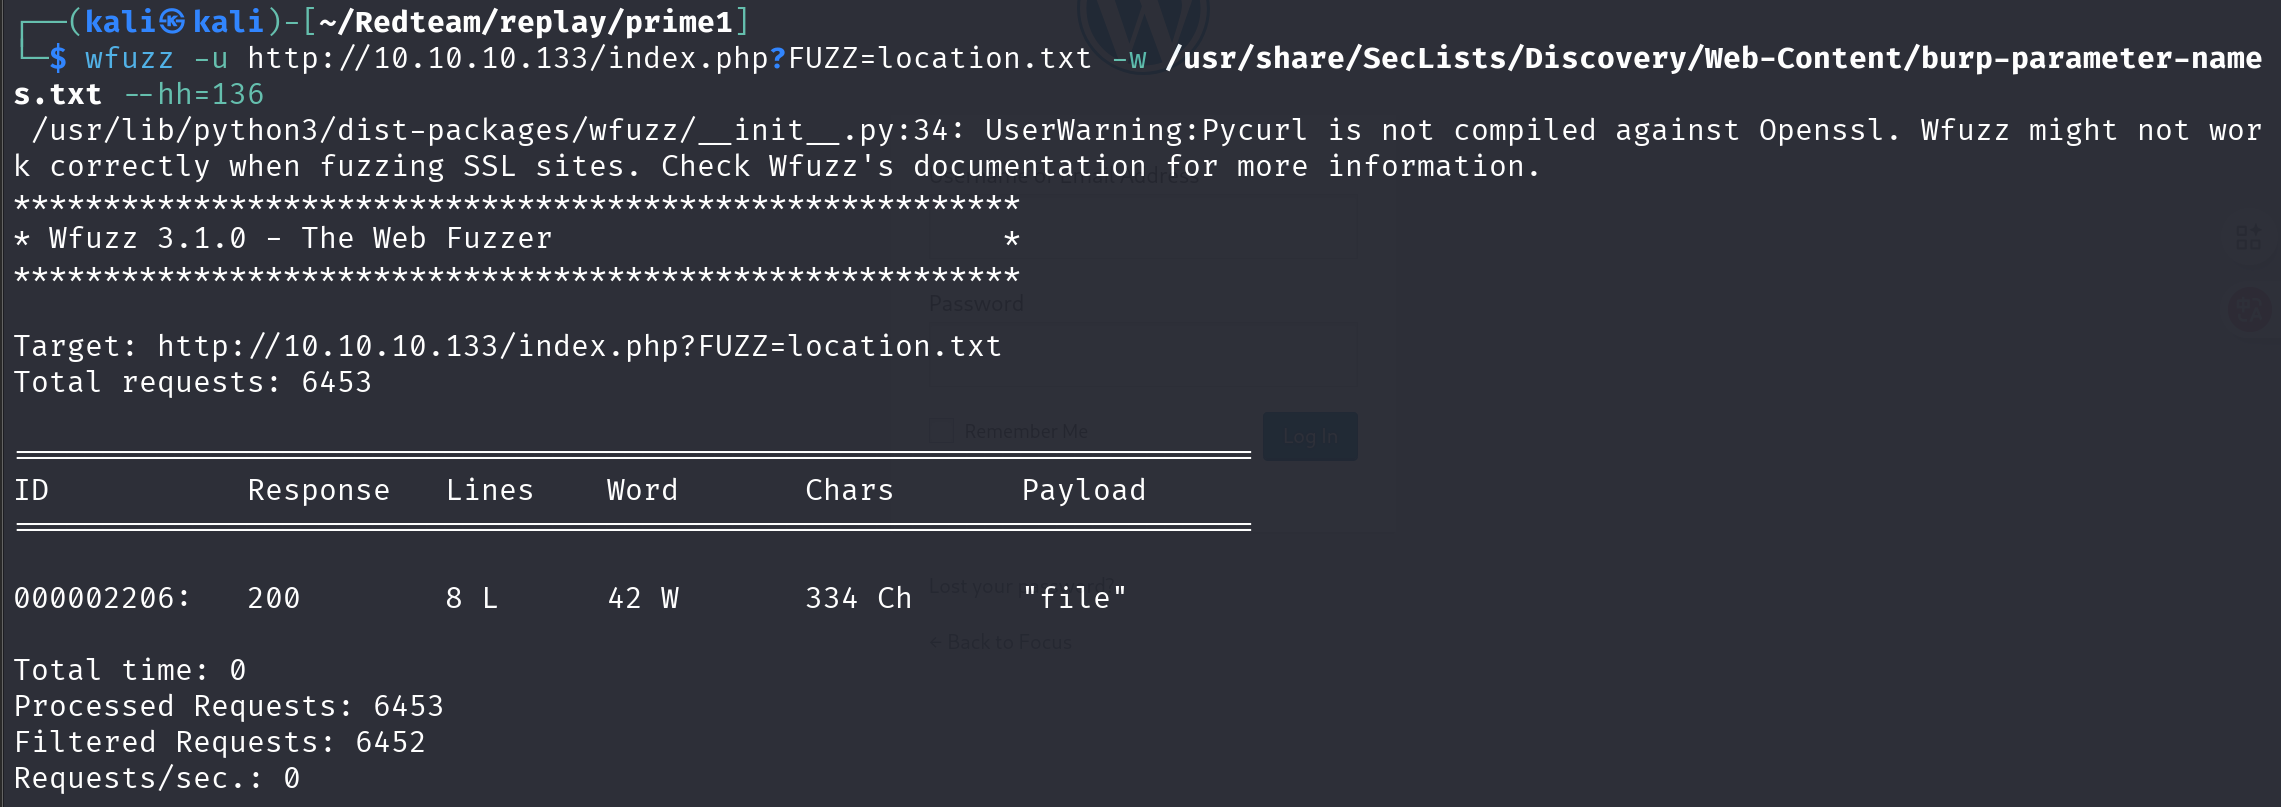Click the Kali symbol in the prompt

172,21
